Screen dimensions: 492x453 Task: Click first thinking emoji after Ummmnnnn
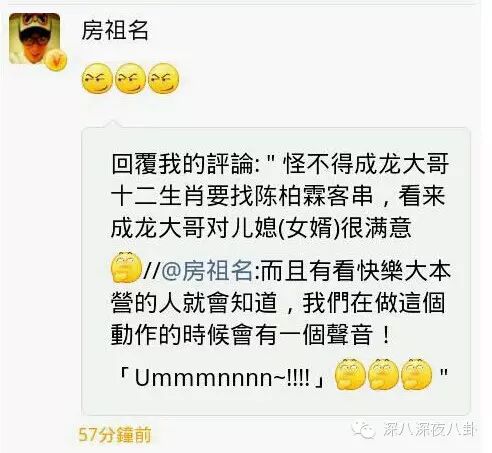(350, 374)
